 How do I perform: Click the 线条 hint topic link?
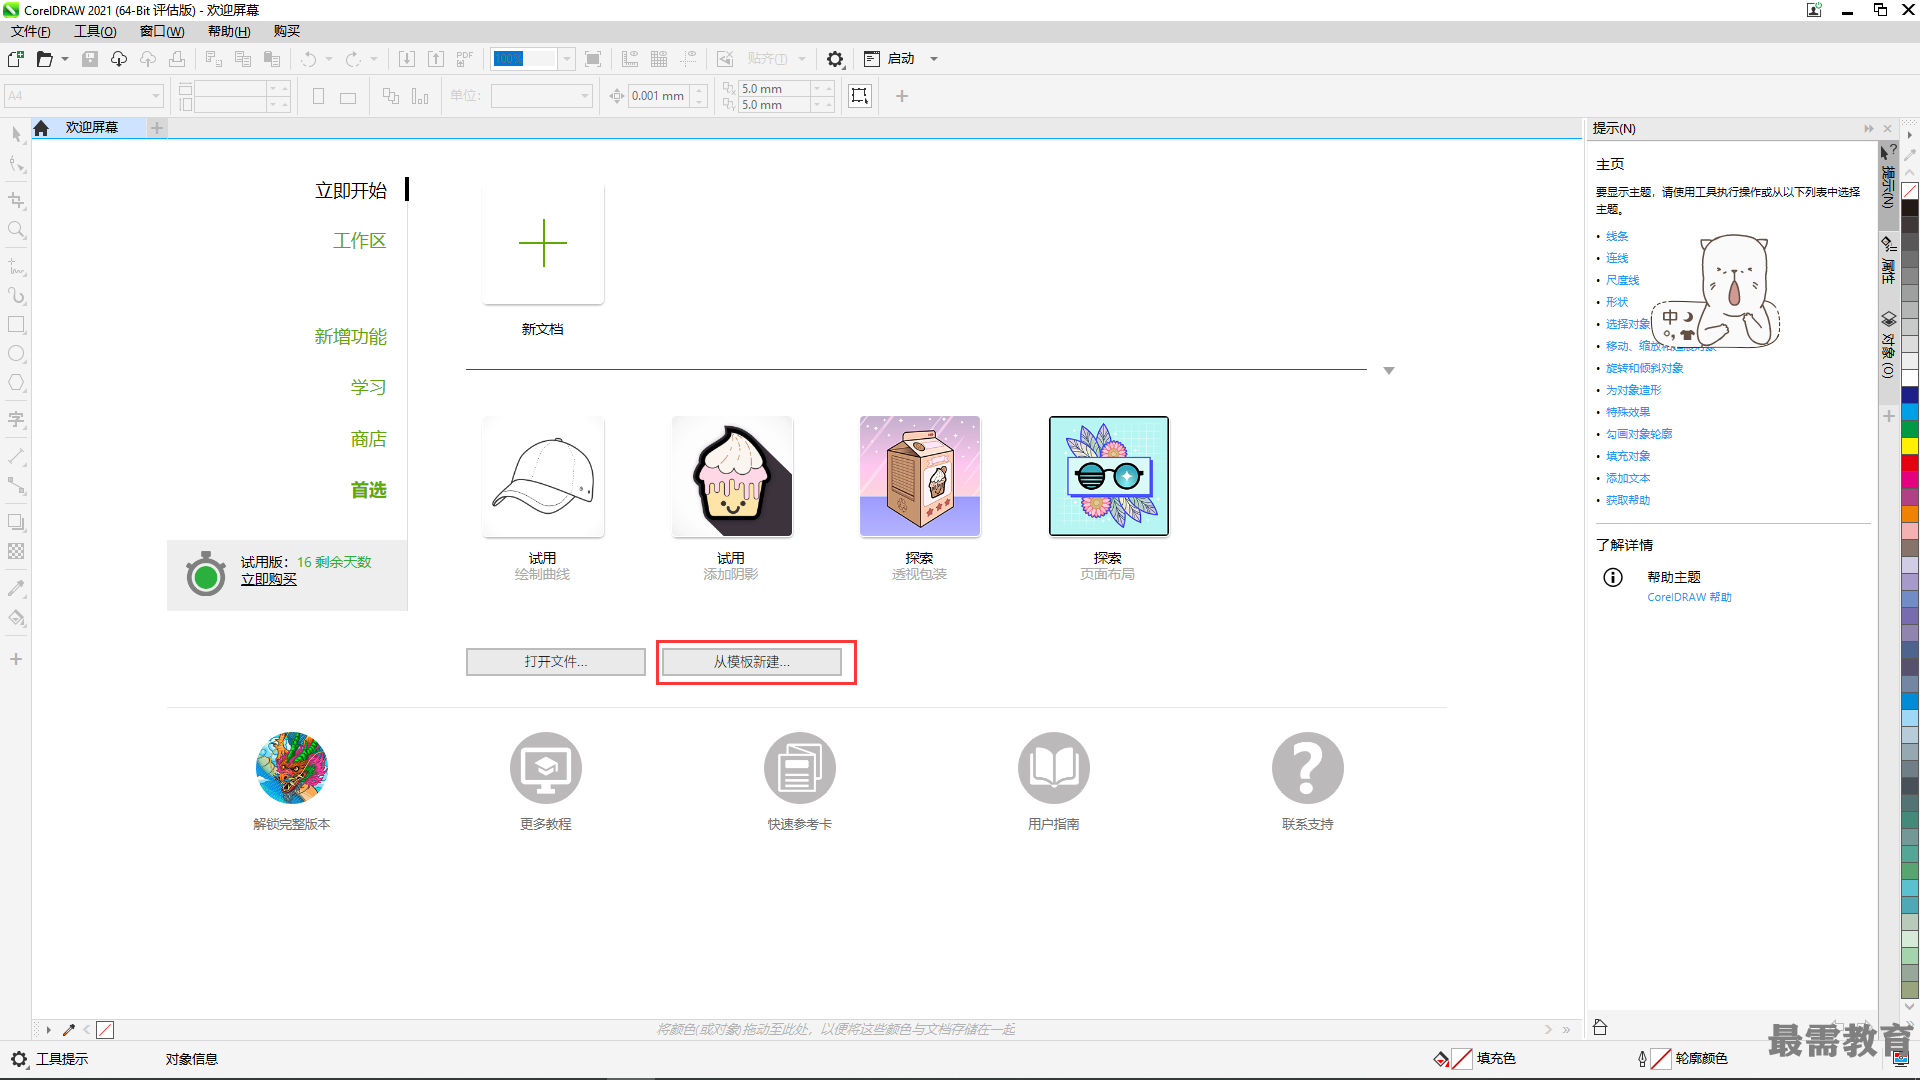[x=1618, y=236]
